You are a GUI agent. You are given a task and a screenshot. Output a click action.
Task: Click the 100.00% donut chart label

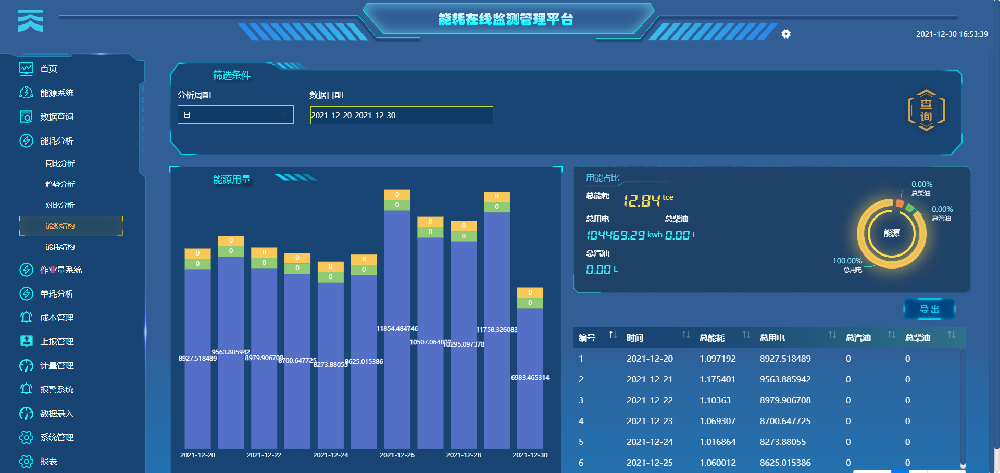point(848,261)
